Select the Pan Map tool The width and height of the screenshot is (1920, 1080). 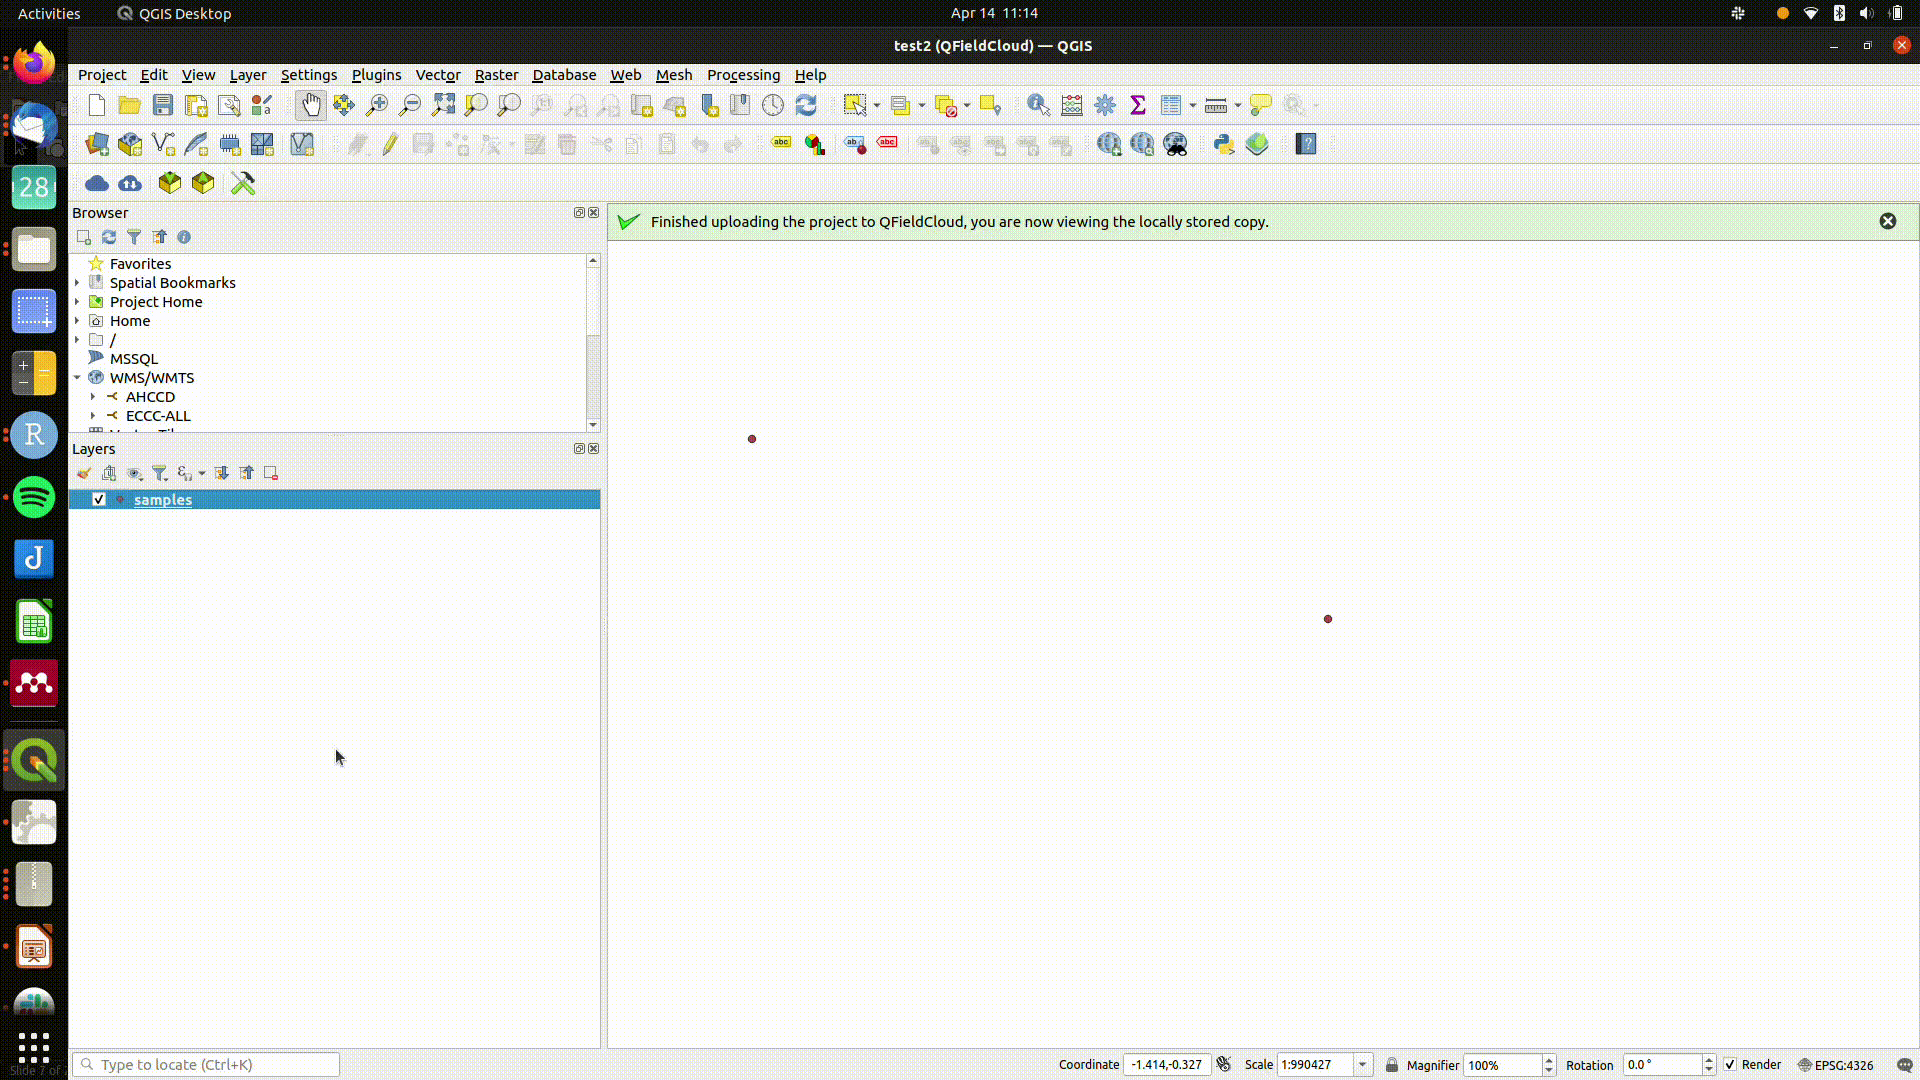311,105
